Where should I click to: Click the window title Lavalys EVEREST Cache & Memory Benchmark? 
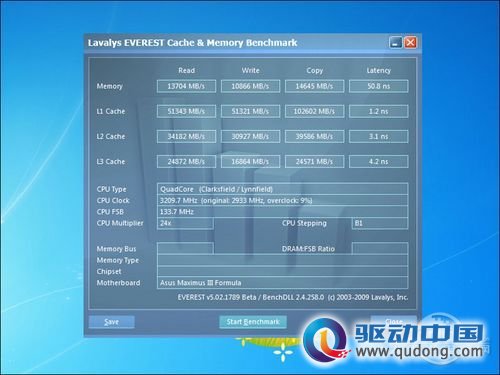(193, 43)
